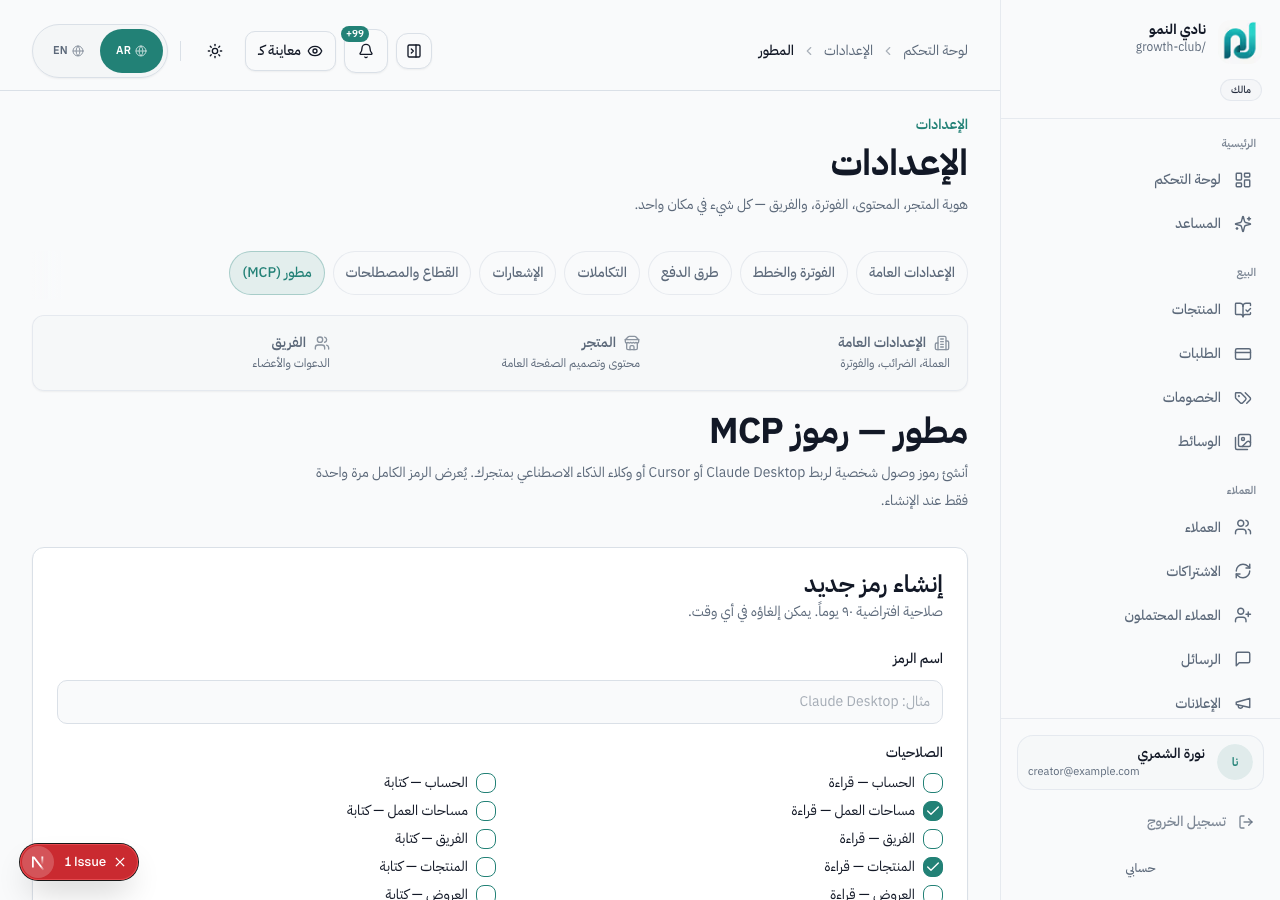
Task: Dismiss the 1 Issue badge with X
Action: point(120,862)
